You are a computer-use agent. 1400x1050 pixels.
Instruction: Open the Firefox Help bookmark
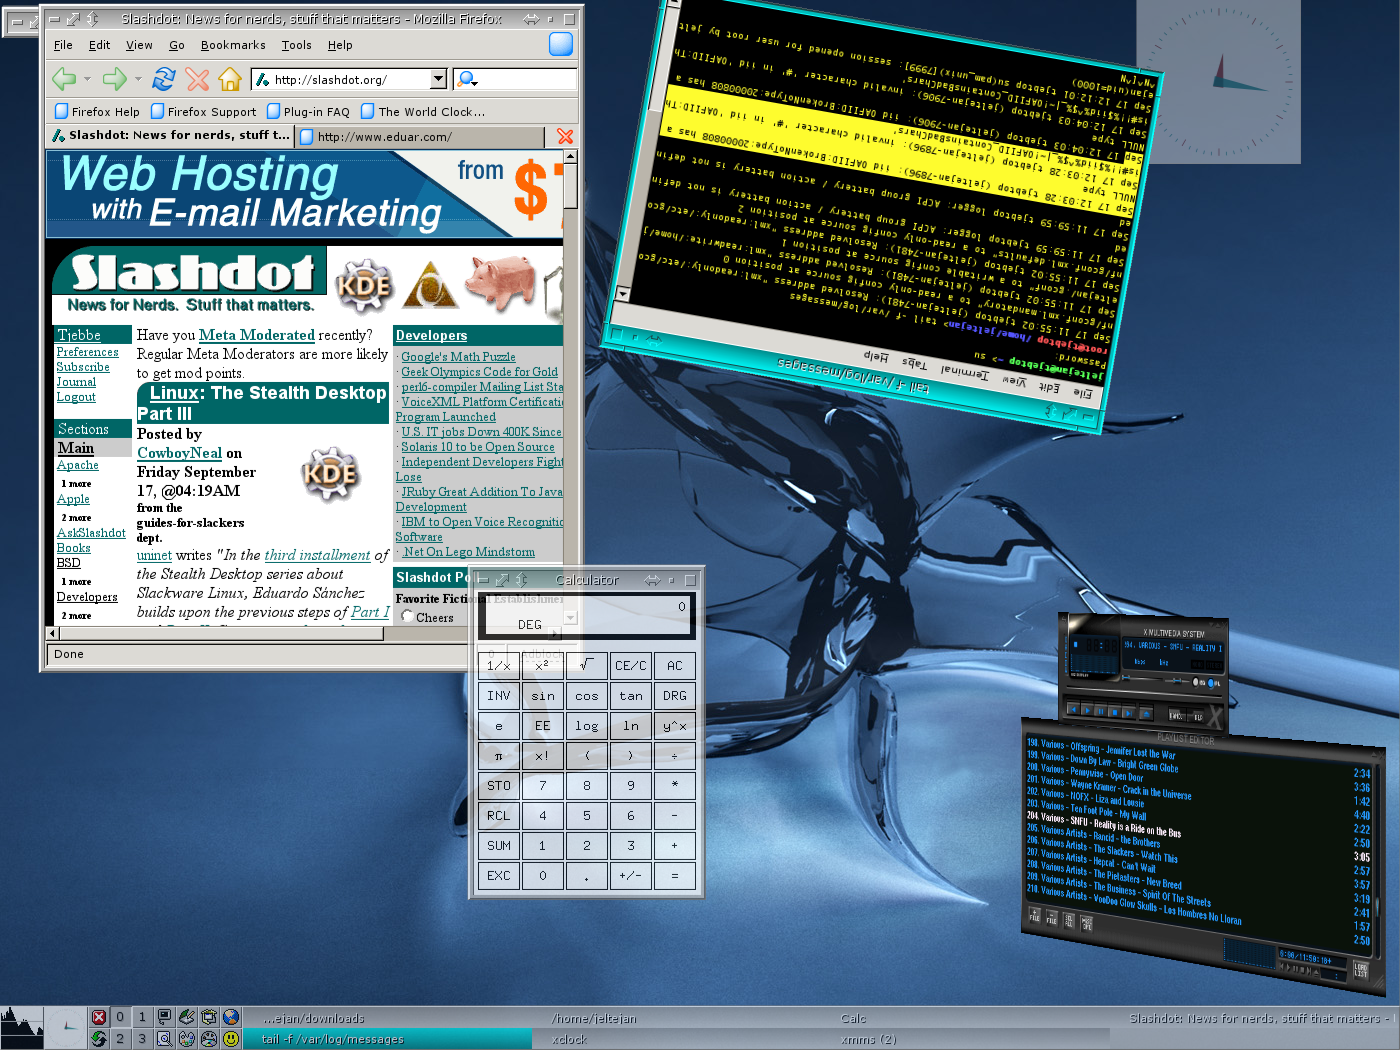pos(97,111)
